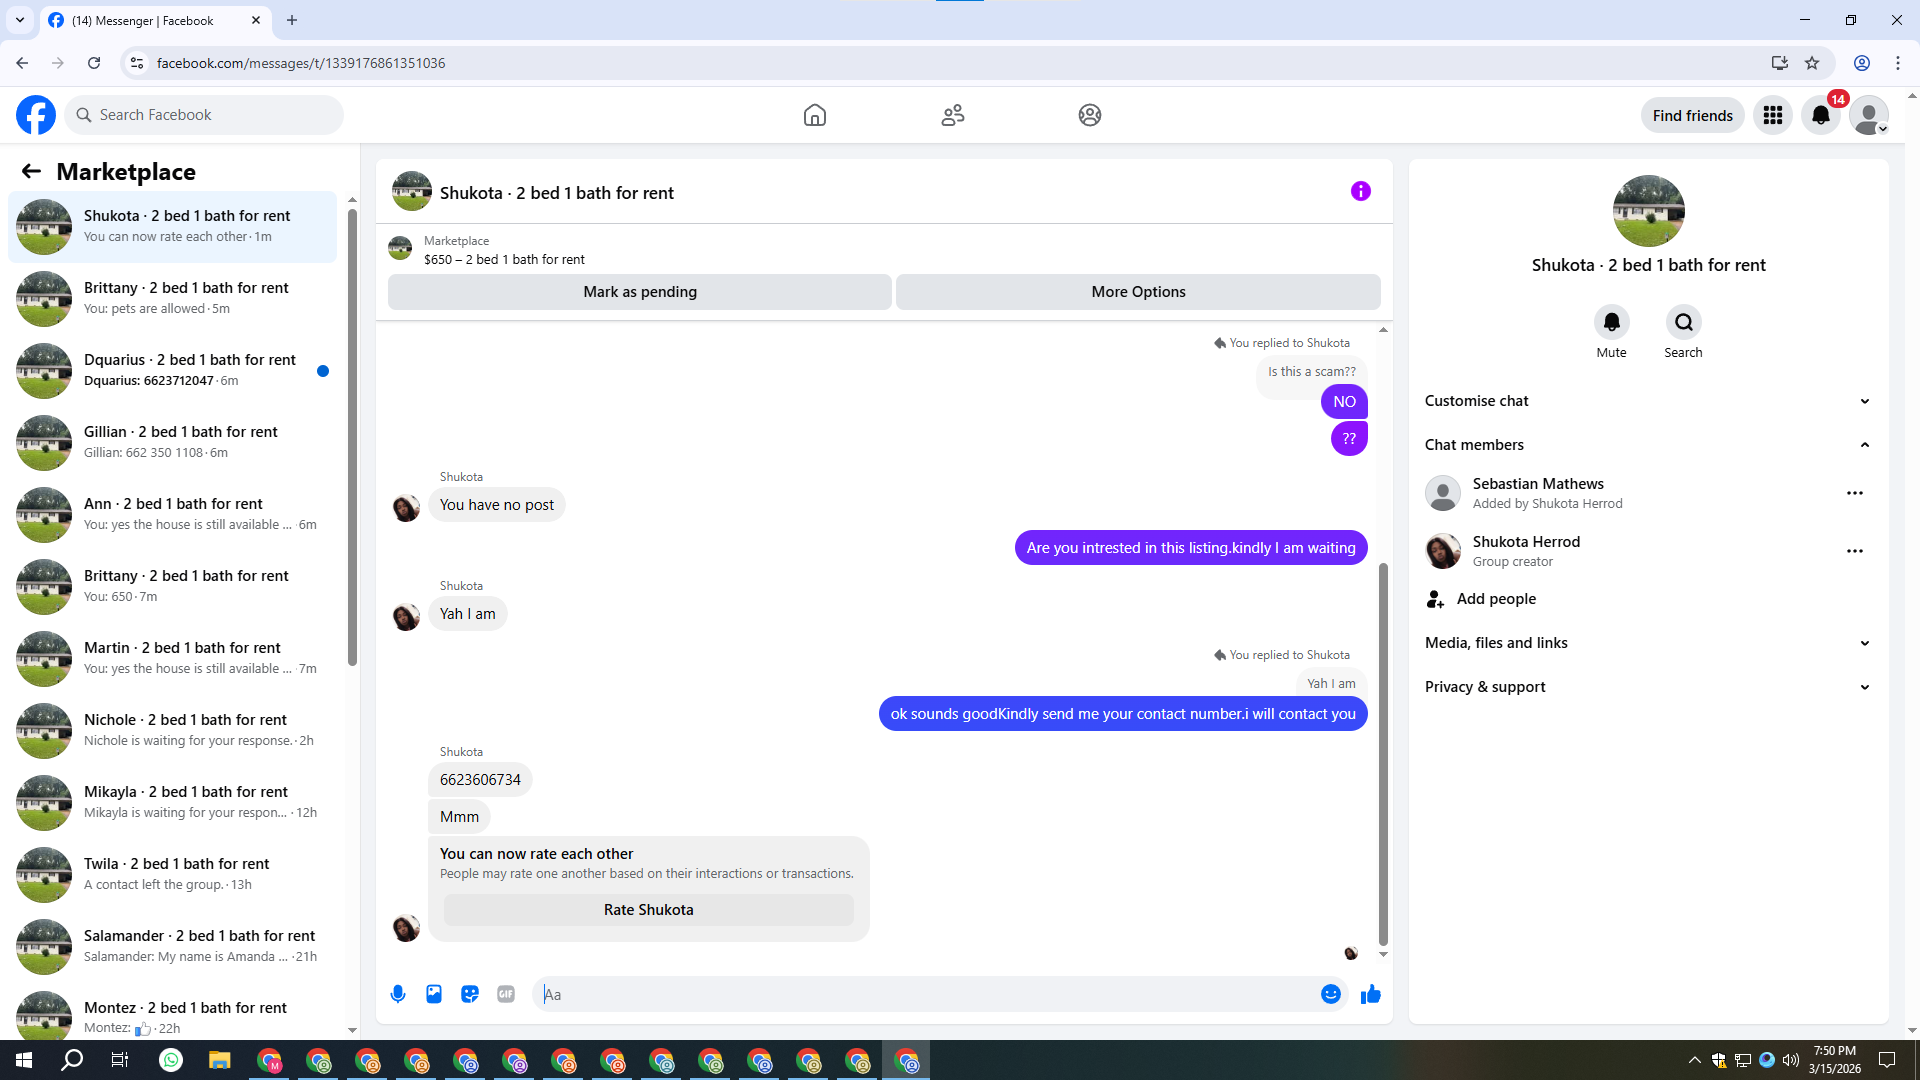Open conversation information purple icon

[1361, 191]
